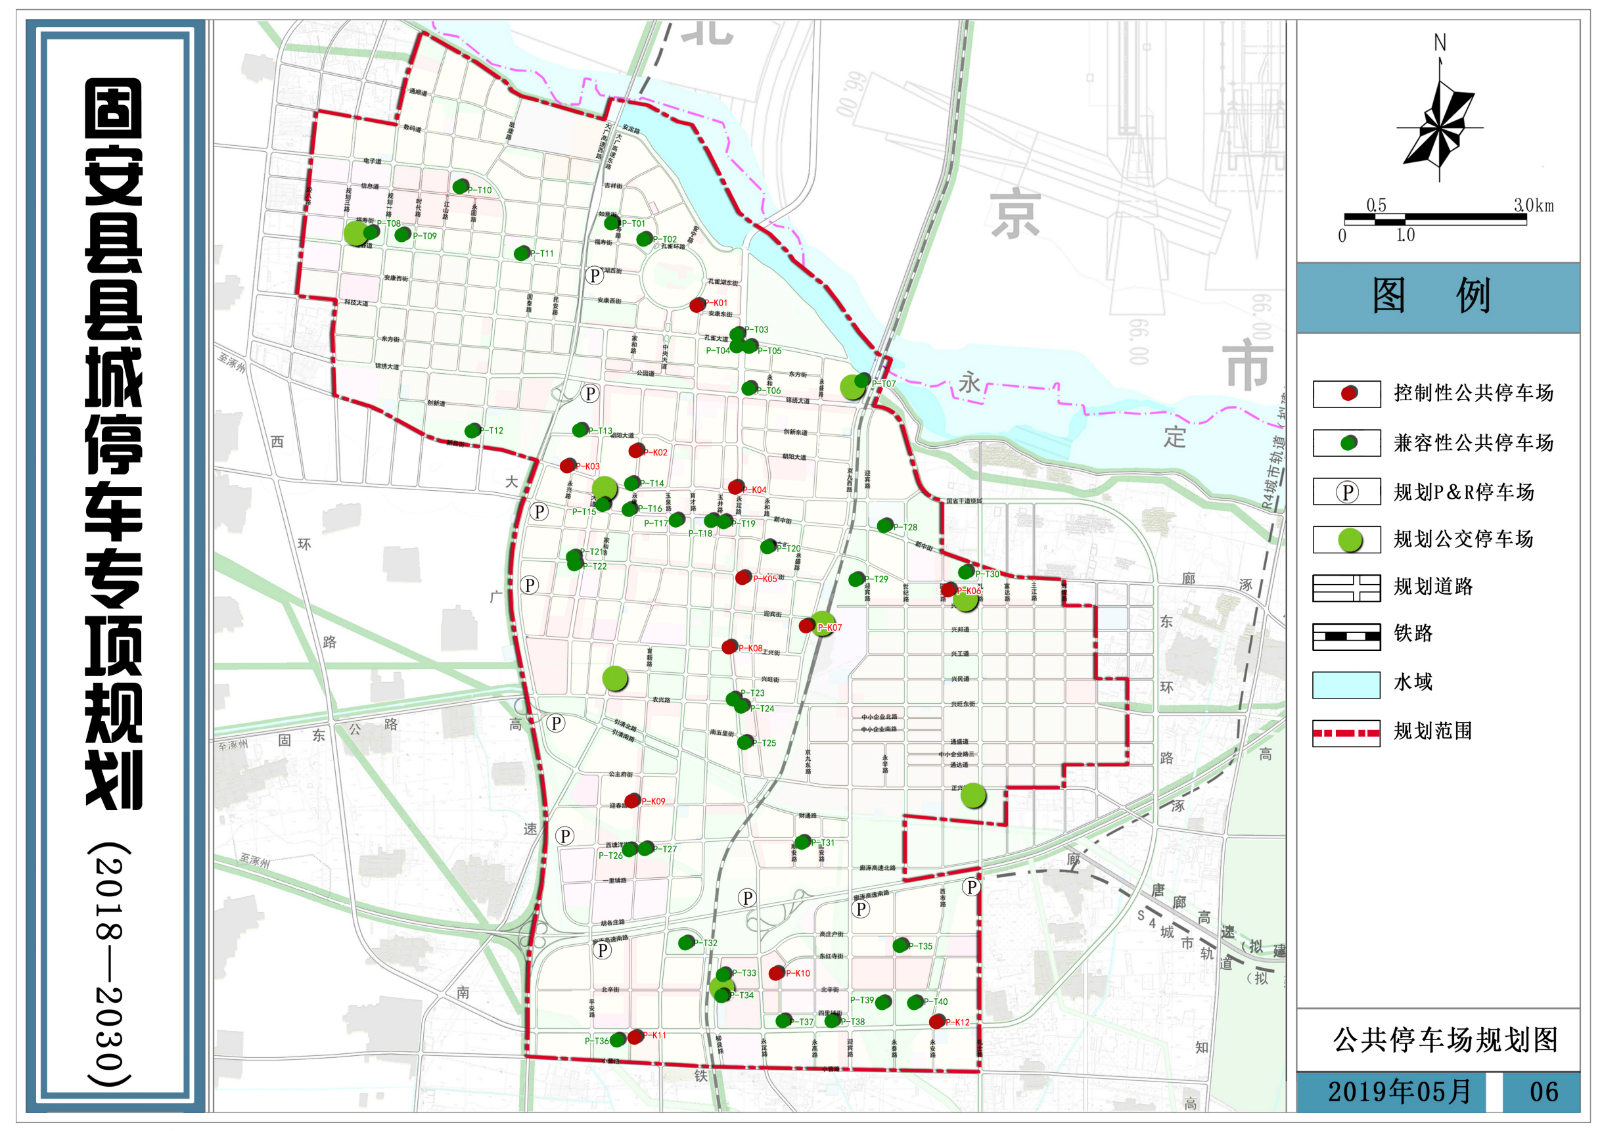
Task: Click the red P-K02 parking marker
Action: (636, 451)
